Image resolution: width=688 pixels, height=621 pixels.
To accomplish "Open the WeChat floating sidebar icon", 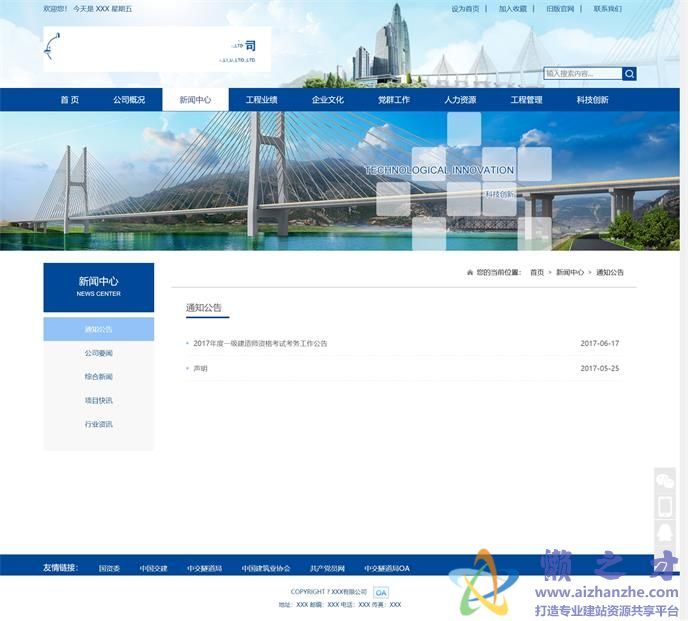I will (x=664, y=481).
